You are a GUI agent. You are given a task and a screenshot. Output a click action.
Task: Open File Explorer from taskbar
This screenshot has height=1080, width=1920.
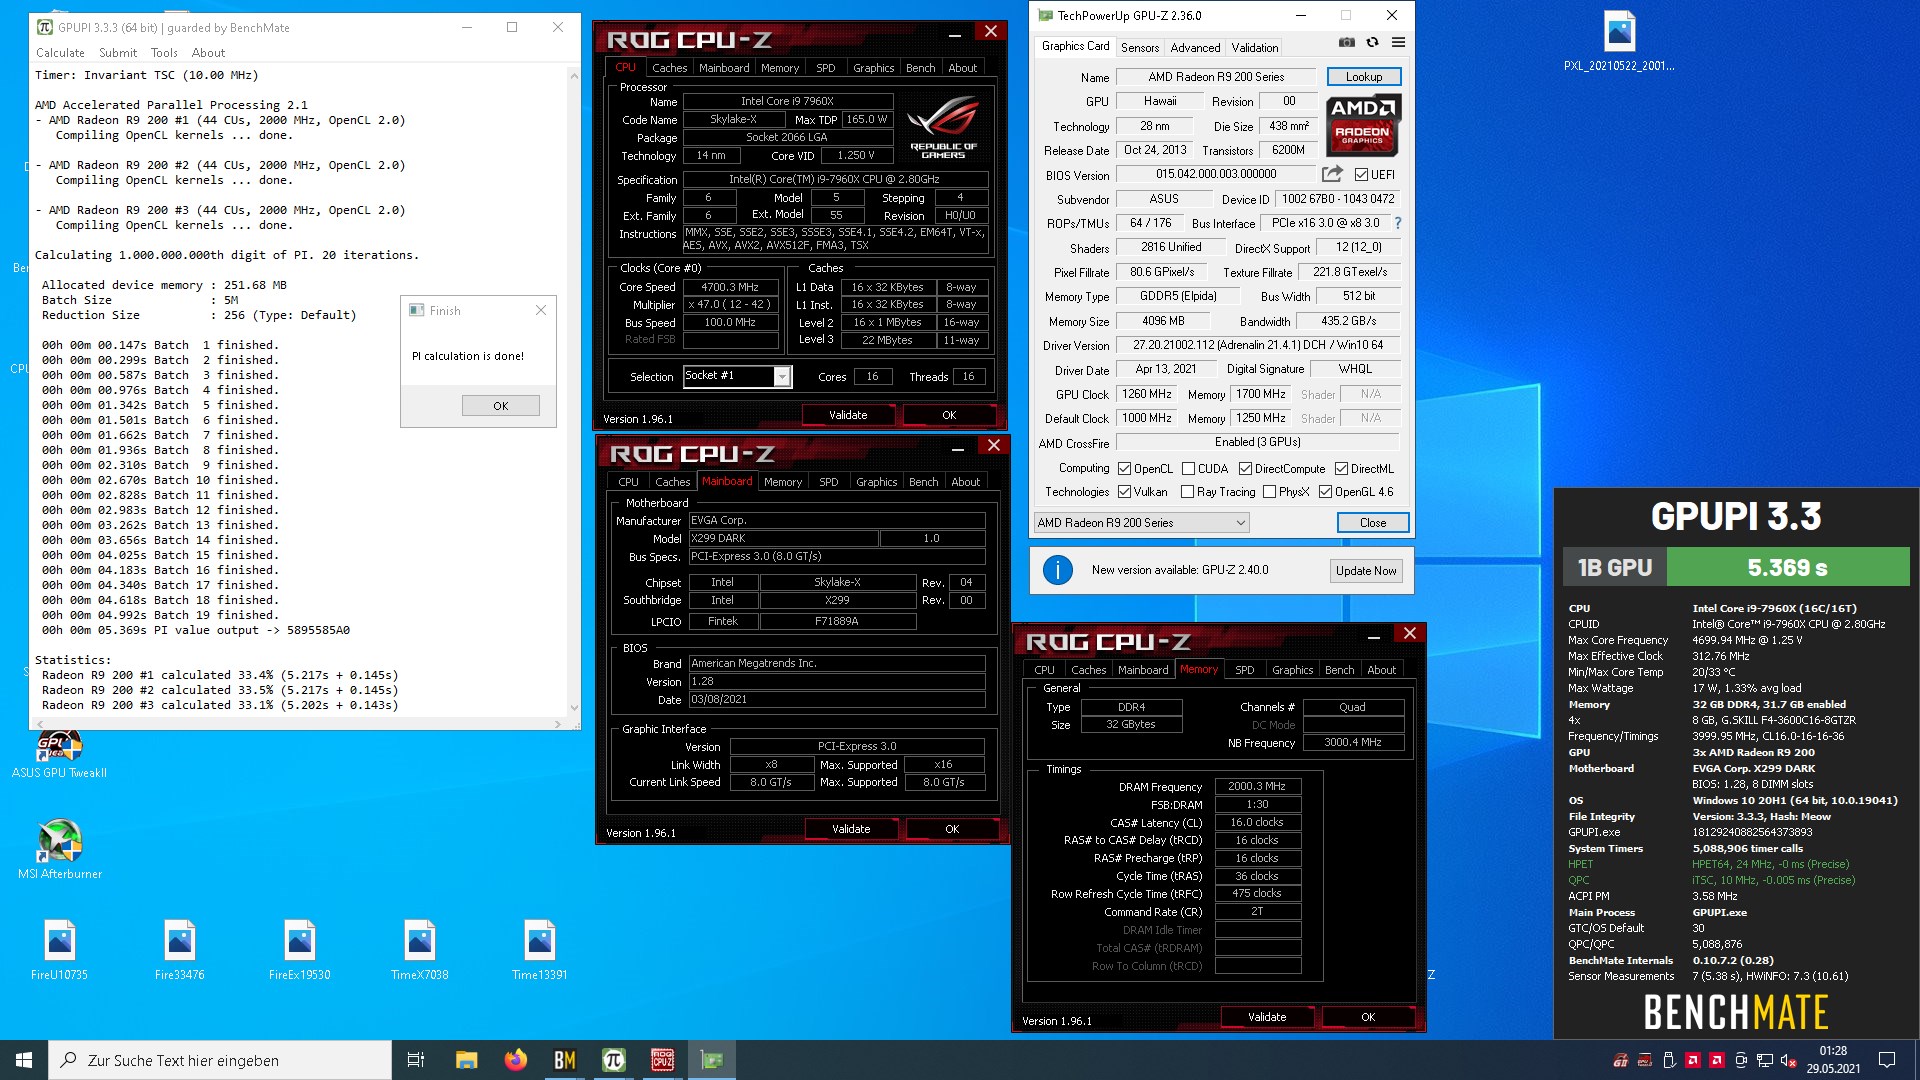coord(466,1060)
